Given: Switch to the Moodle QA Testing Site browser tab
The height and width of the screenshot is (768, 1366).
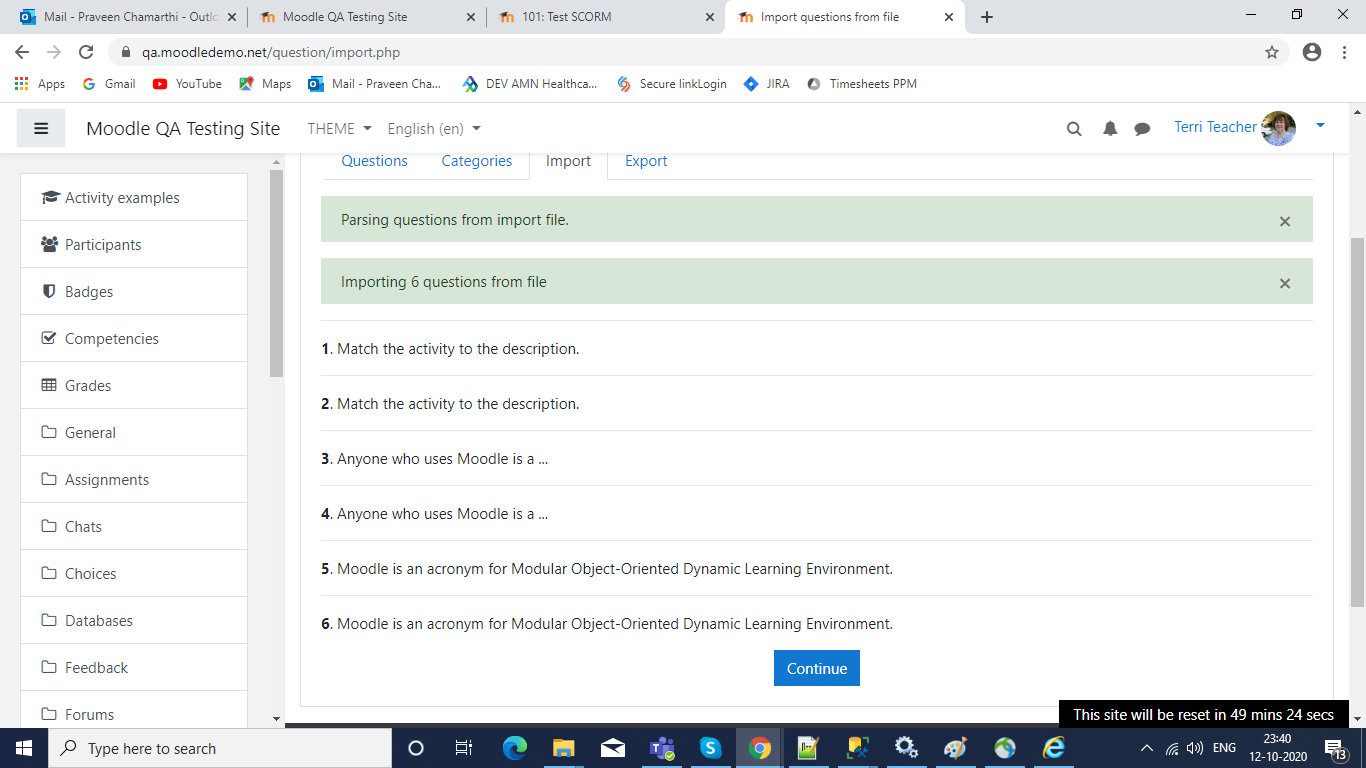Looking at the screenshot, I should point(368,17).
